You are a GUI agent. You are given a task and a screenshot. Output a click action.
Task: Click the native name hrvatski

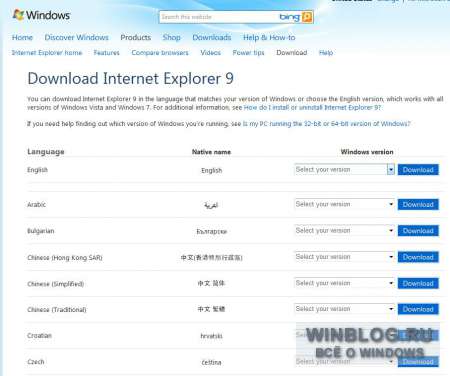[x=211, y=336]
